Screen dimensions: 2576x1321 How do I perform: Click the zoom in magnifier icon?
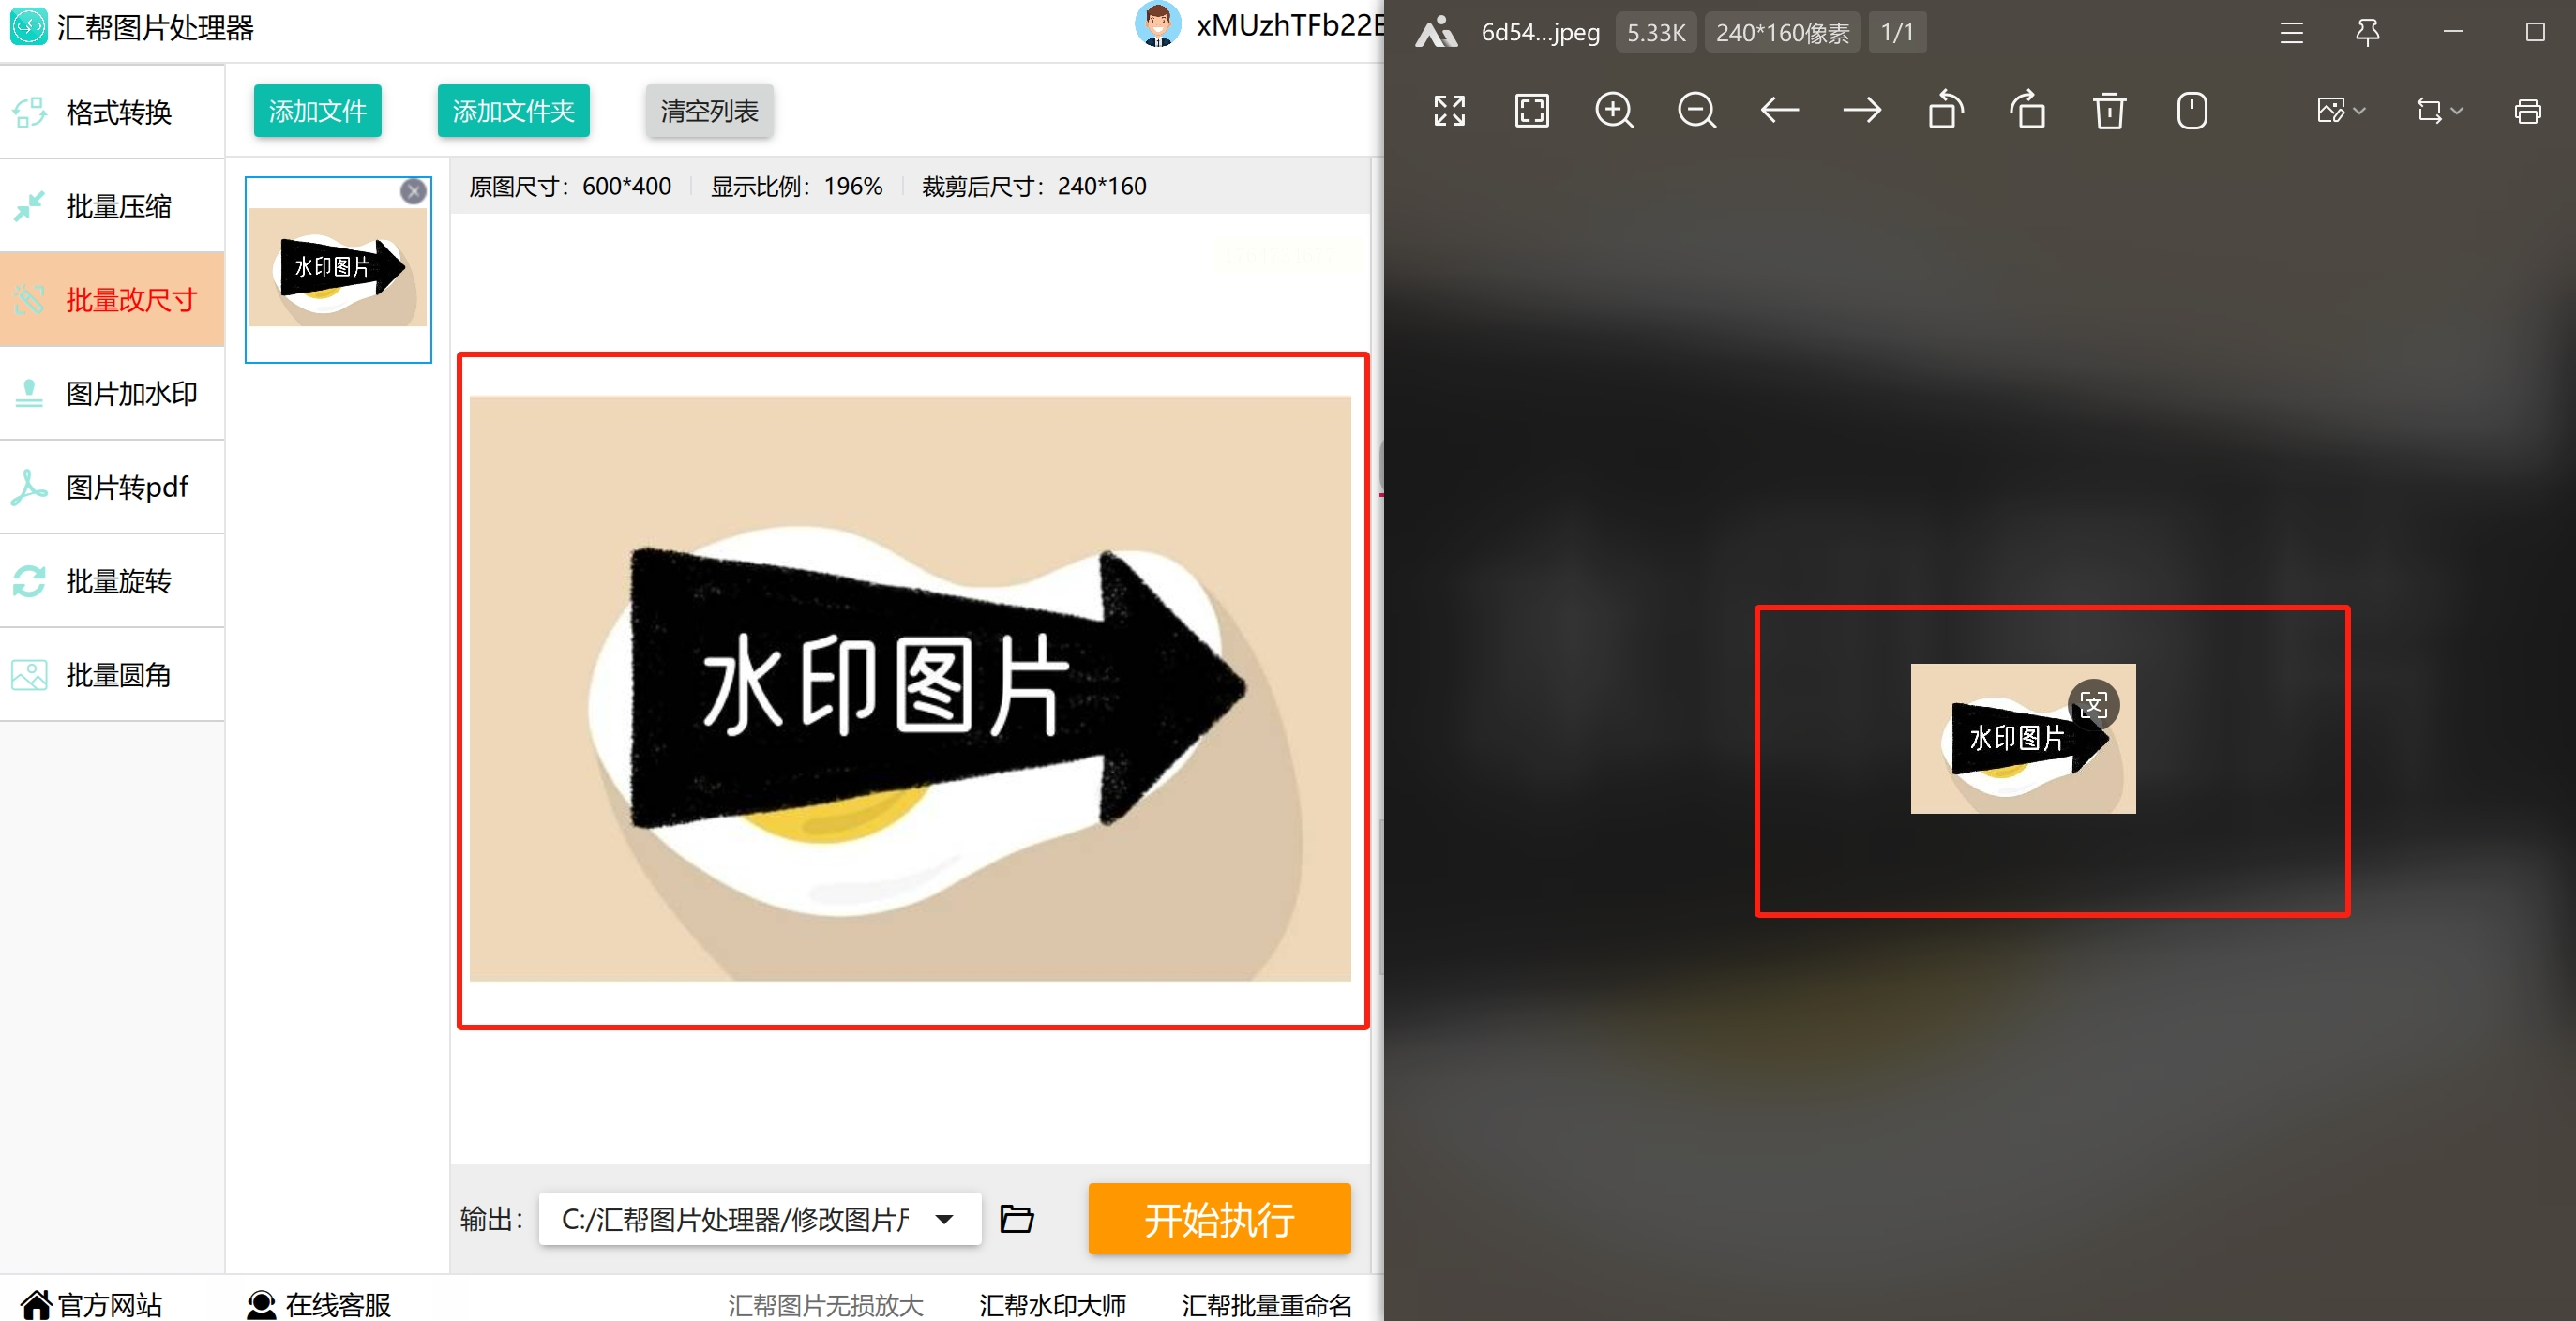(x=1614, y=110)
